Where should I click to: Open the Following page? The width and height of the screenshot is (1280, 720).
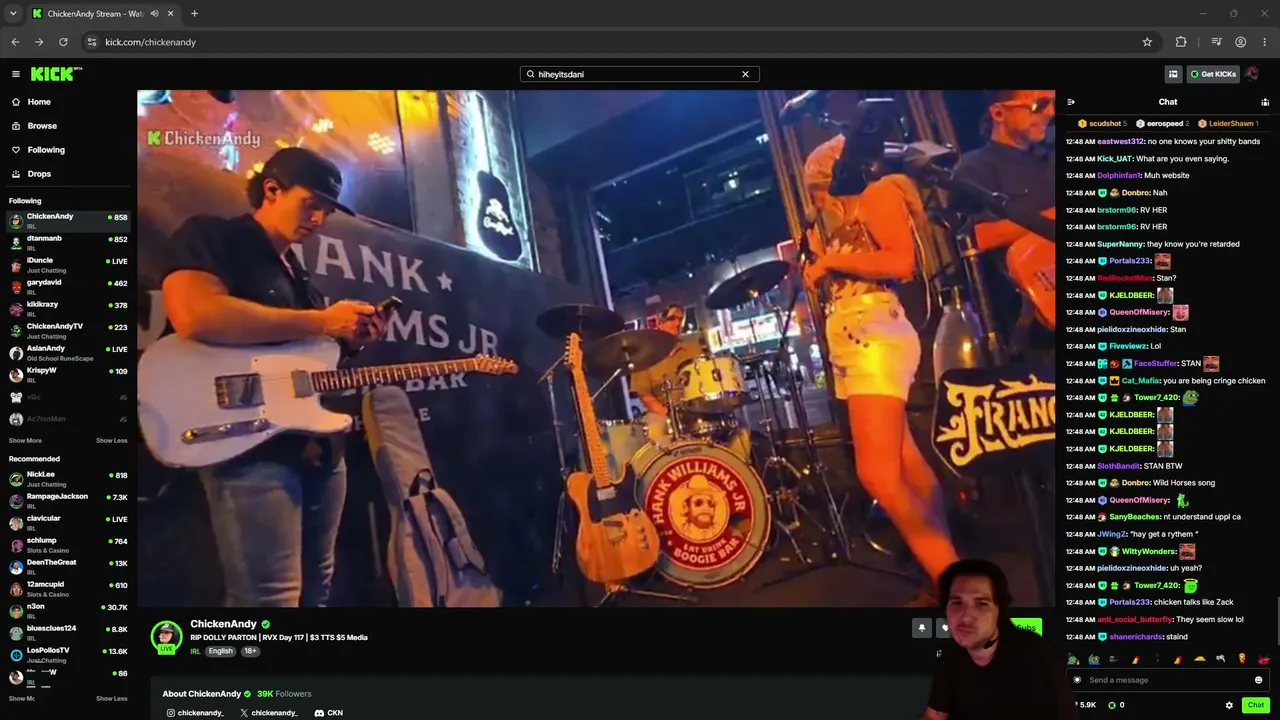[46, 150]
